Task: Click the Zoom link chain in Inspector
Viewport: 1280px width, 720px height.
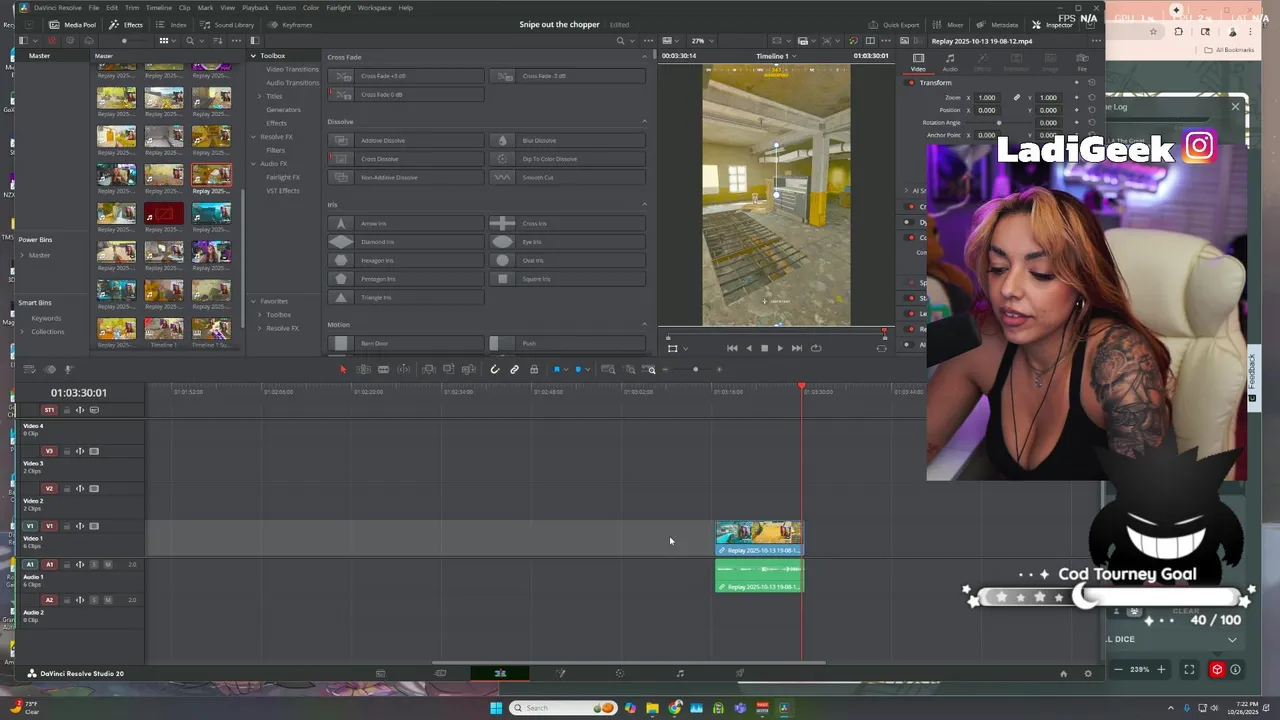Action: [x=1017, y=98]
